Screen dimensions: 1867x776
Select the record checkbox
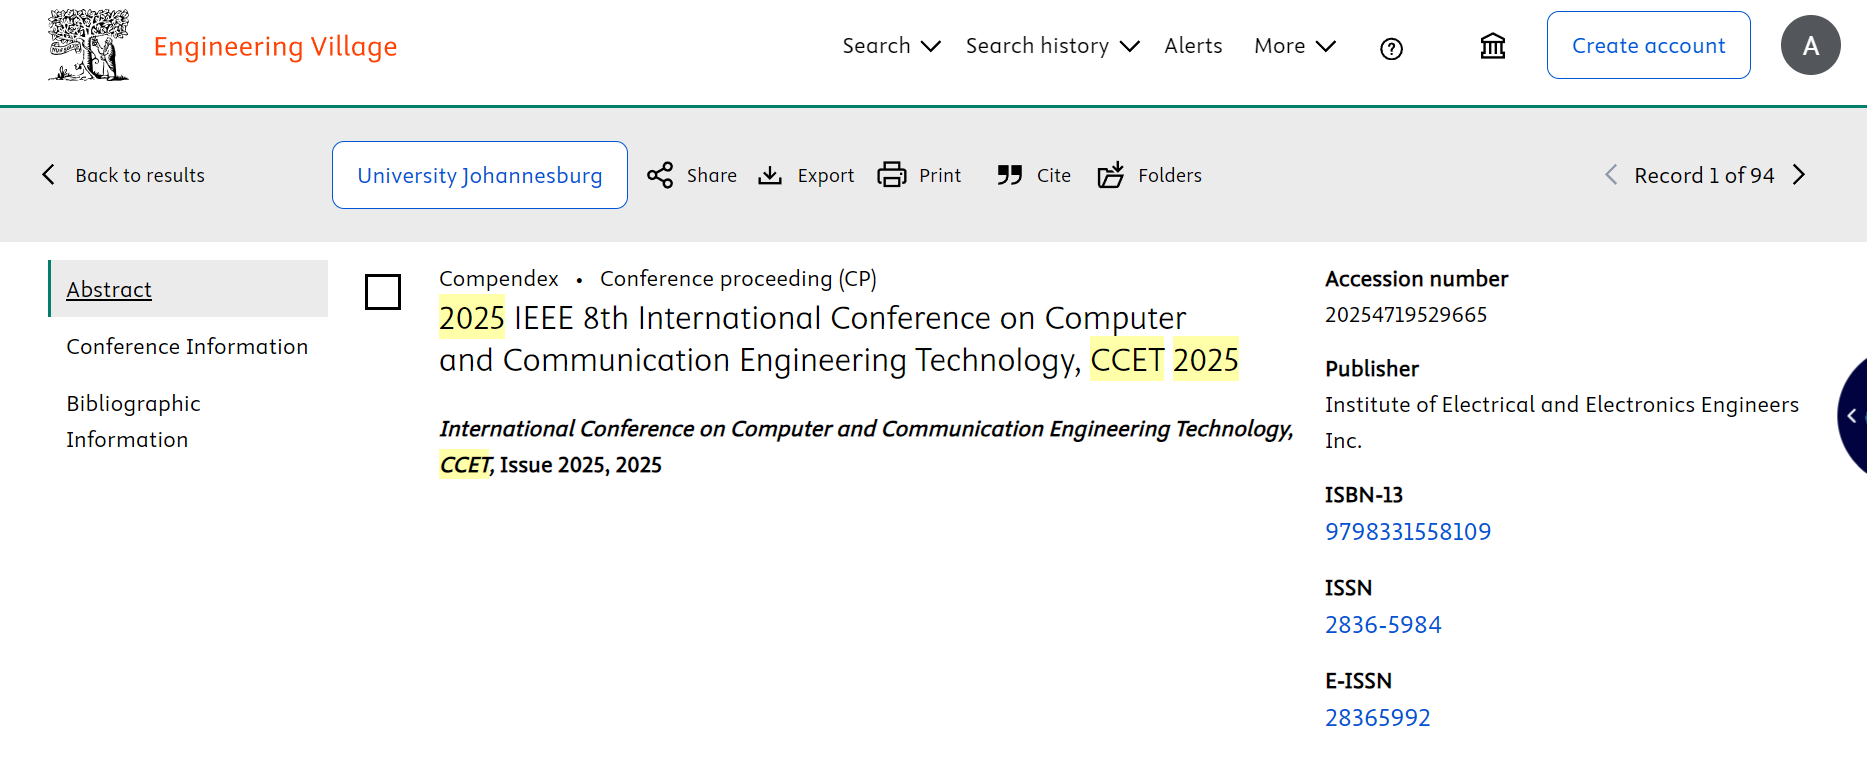click(x=383, y=292)
